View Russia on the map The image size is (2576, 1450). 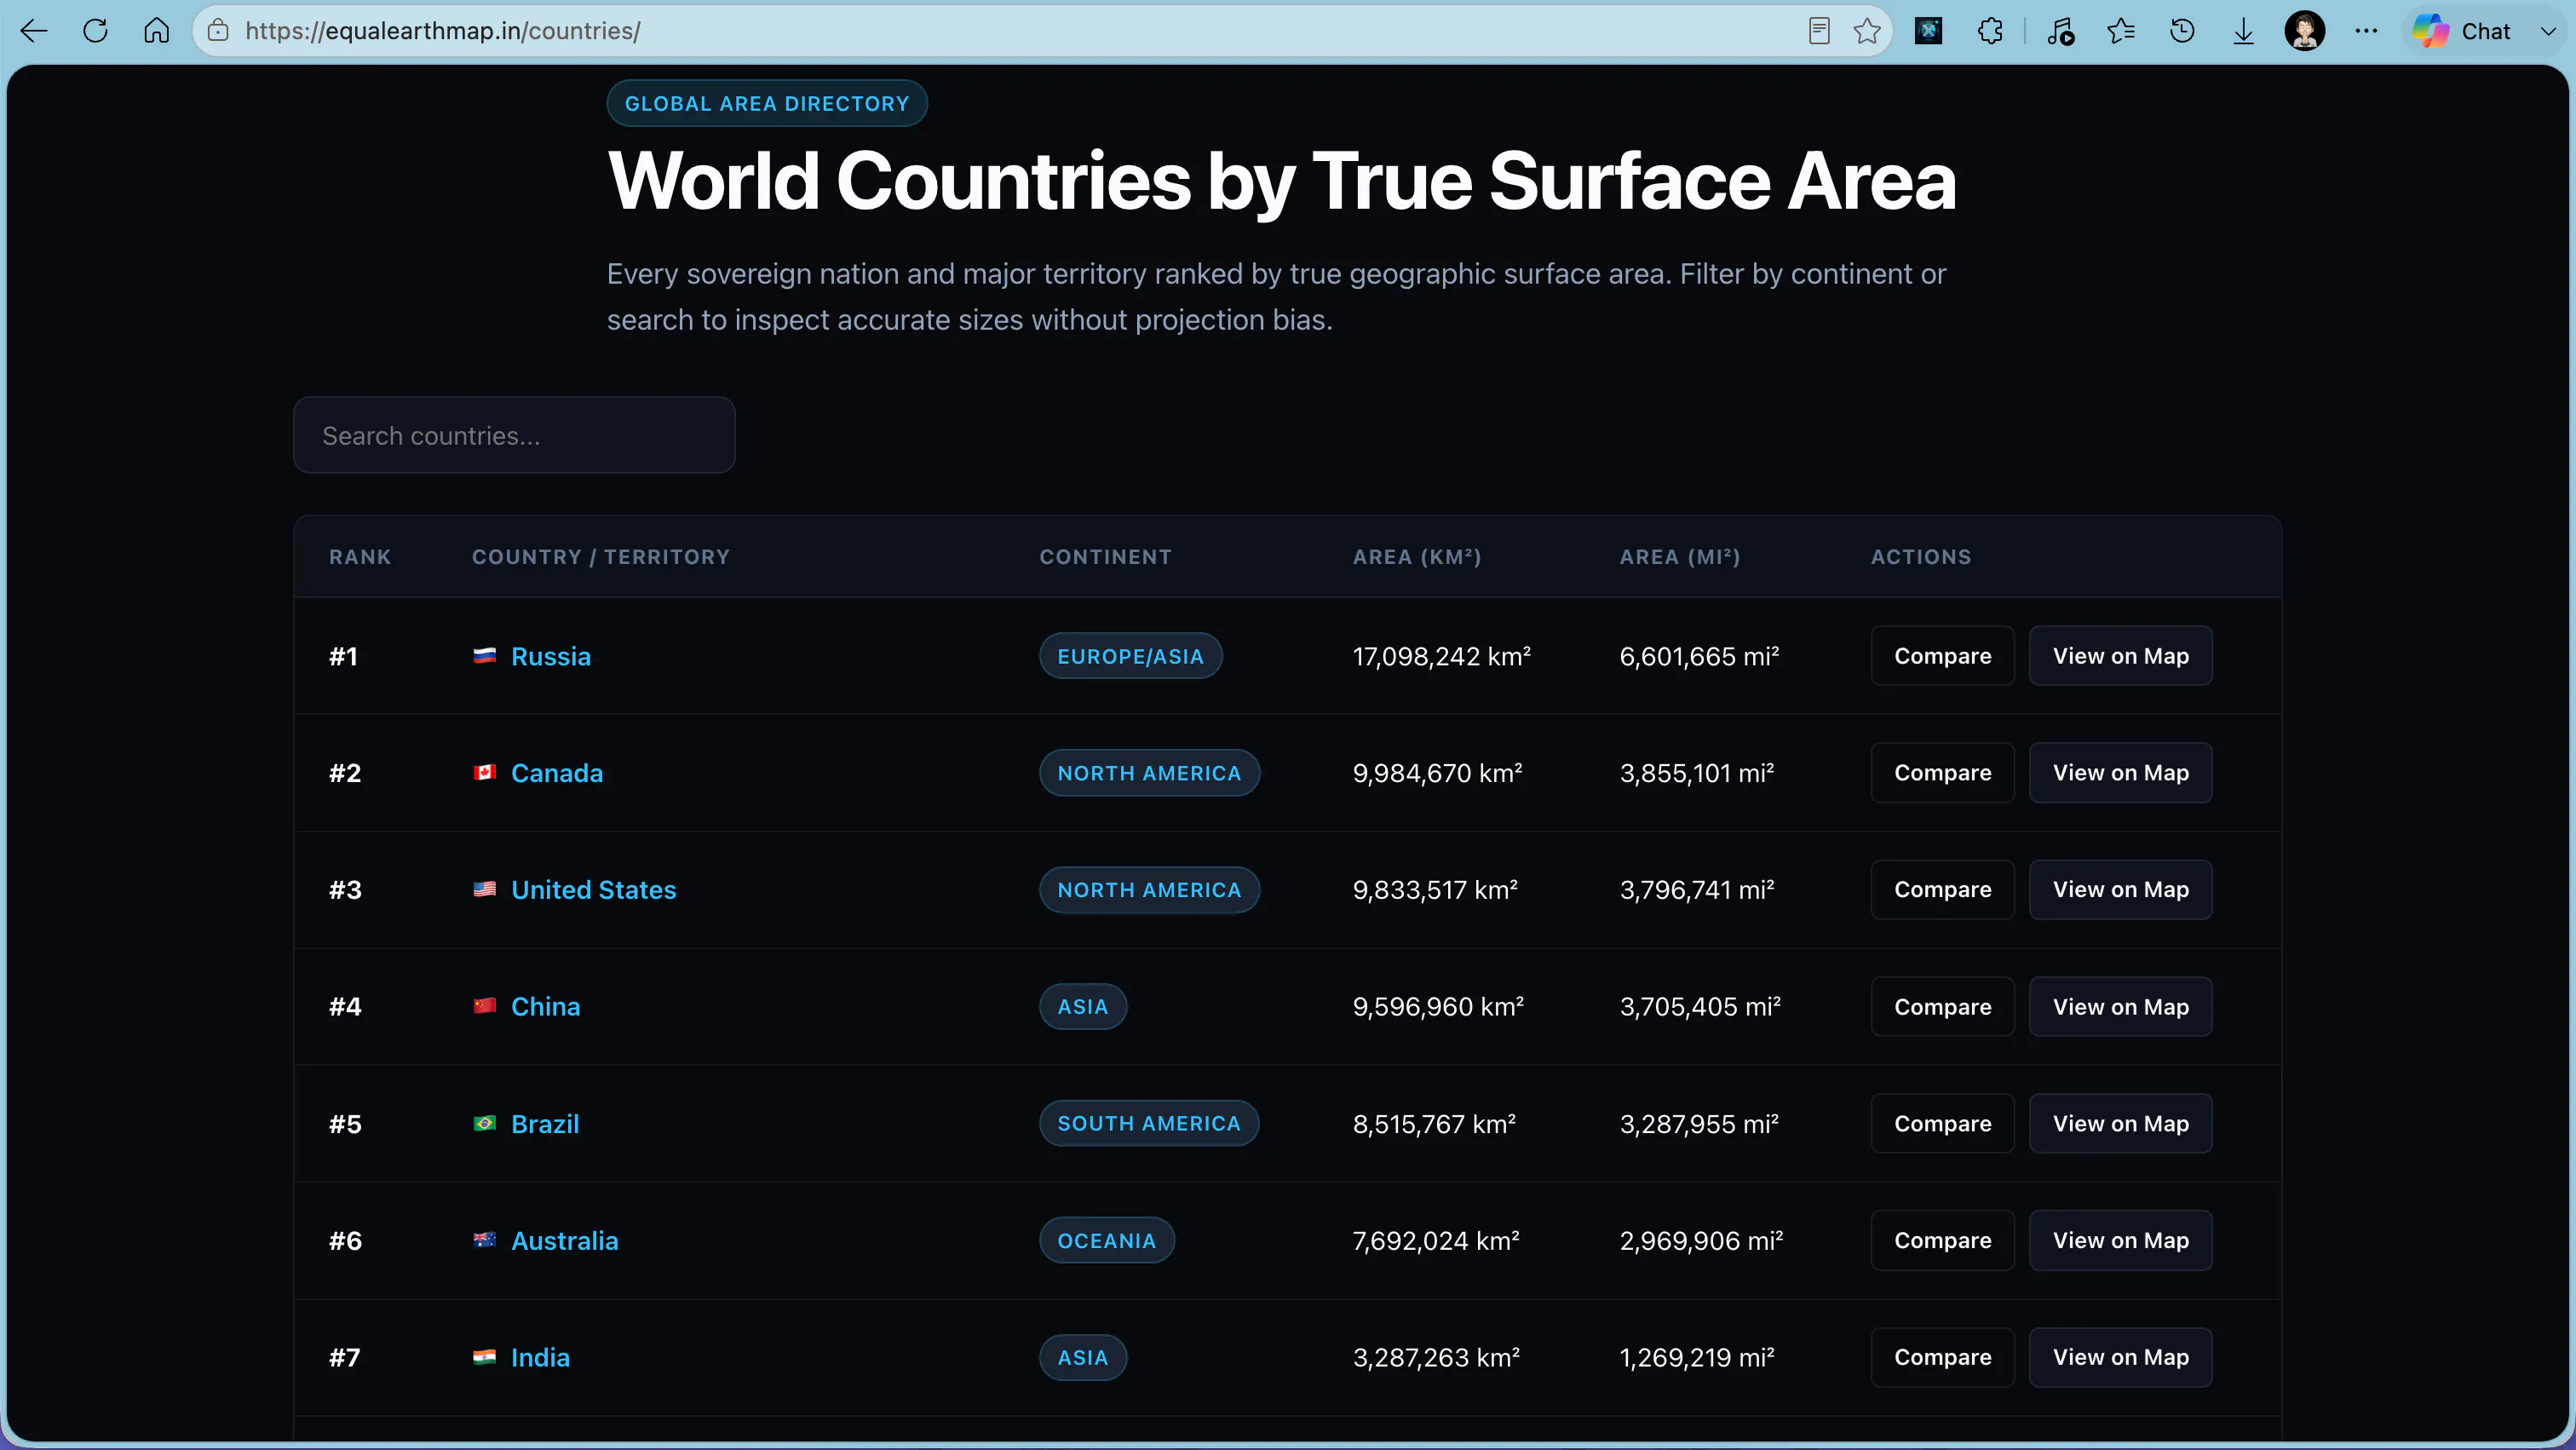click(2120, 656)
